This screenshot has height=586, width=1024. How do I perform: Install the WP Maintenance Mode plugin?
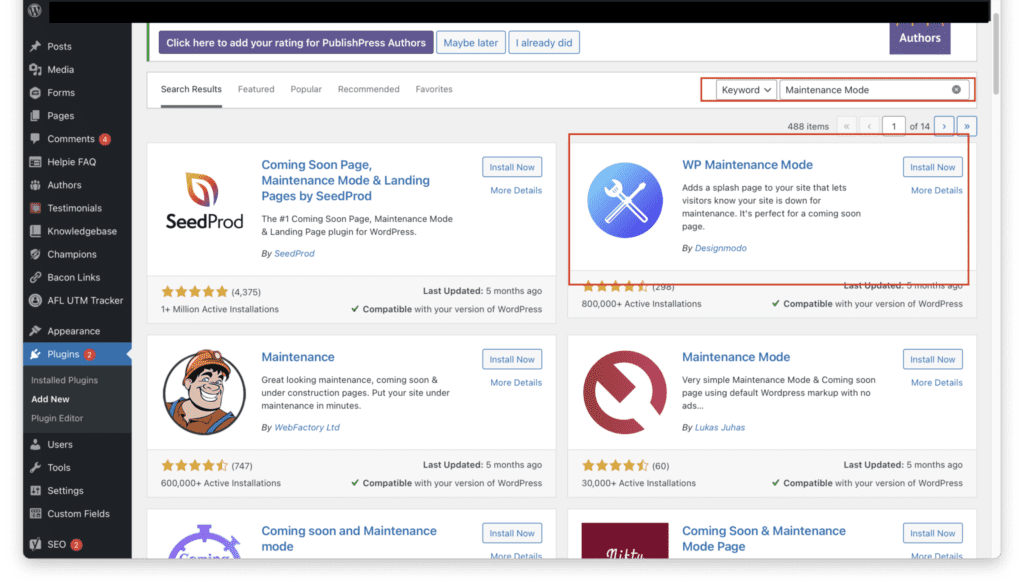pyautogui.click(x=932, y=167)
